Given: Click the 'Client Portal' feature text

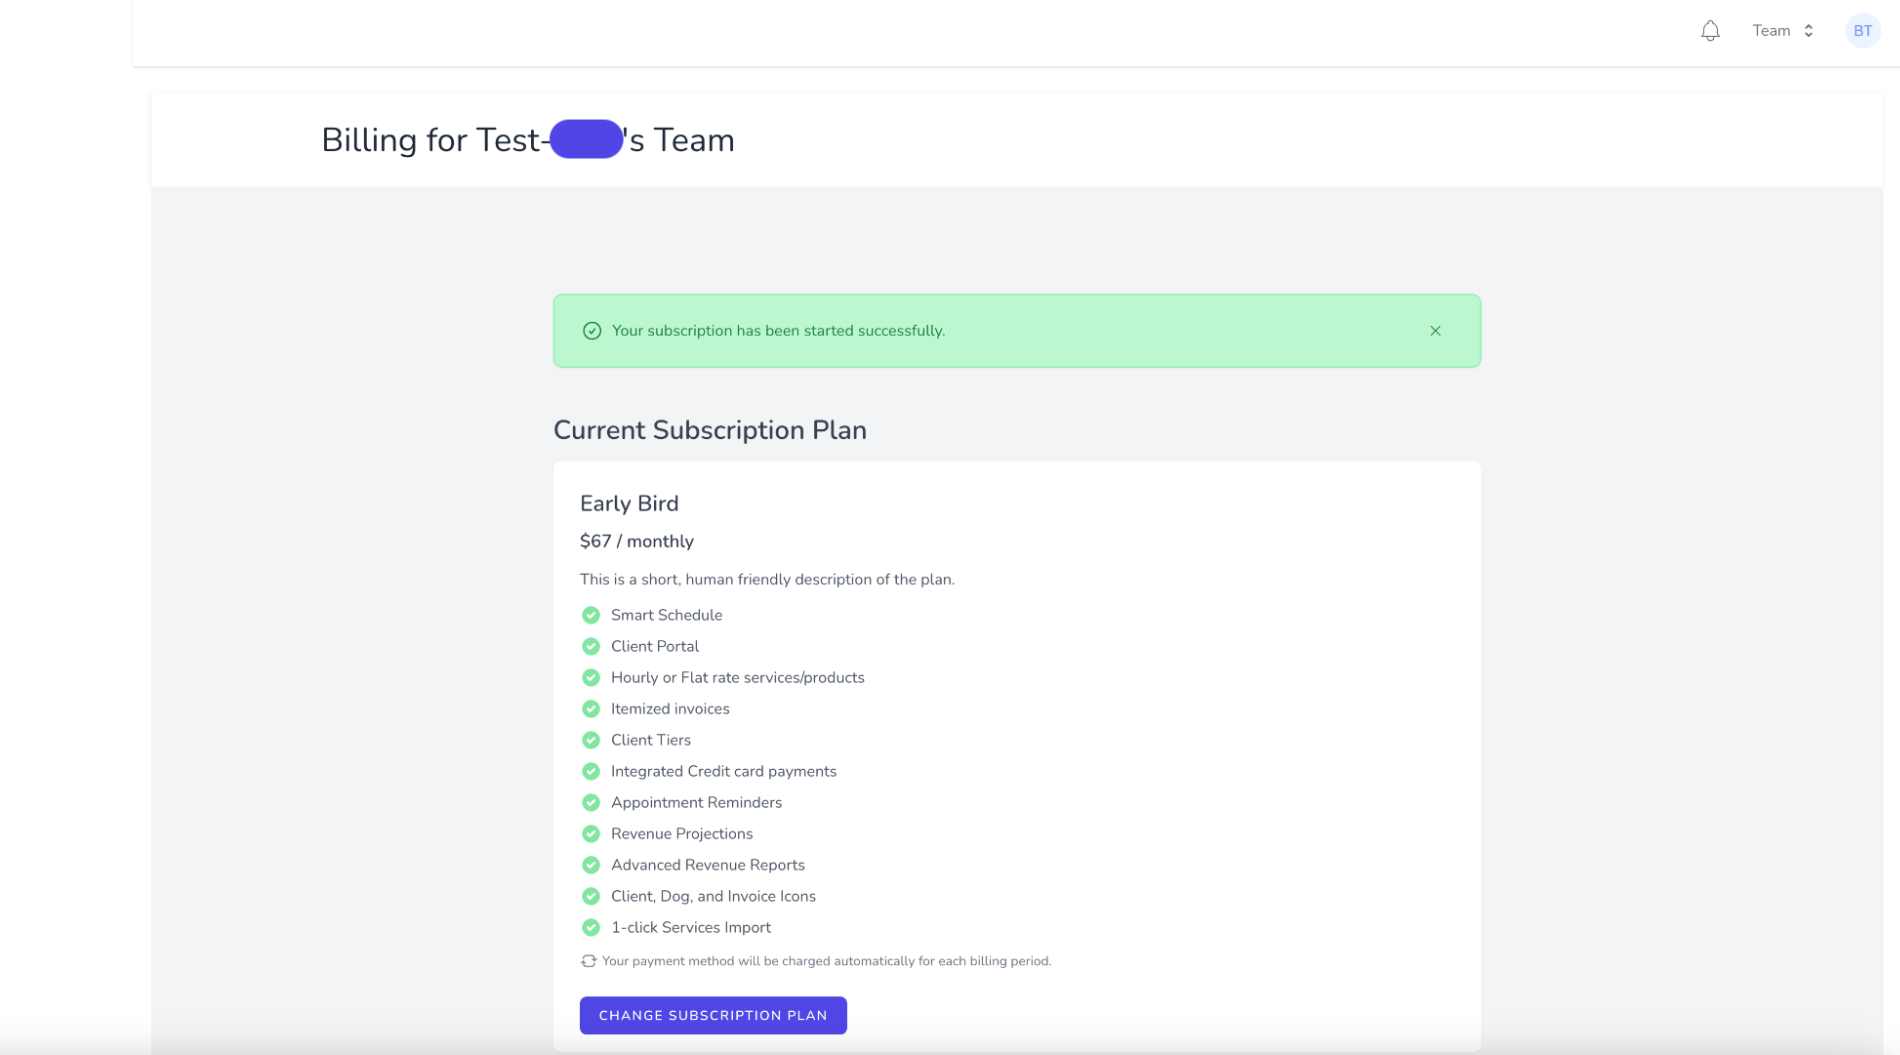Looking at the screenshot, I should click(x=655, y=646).
